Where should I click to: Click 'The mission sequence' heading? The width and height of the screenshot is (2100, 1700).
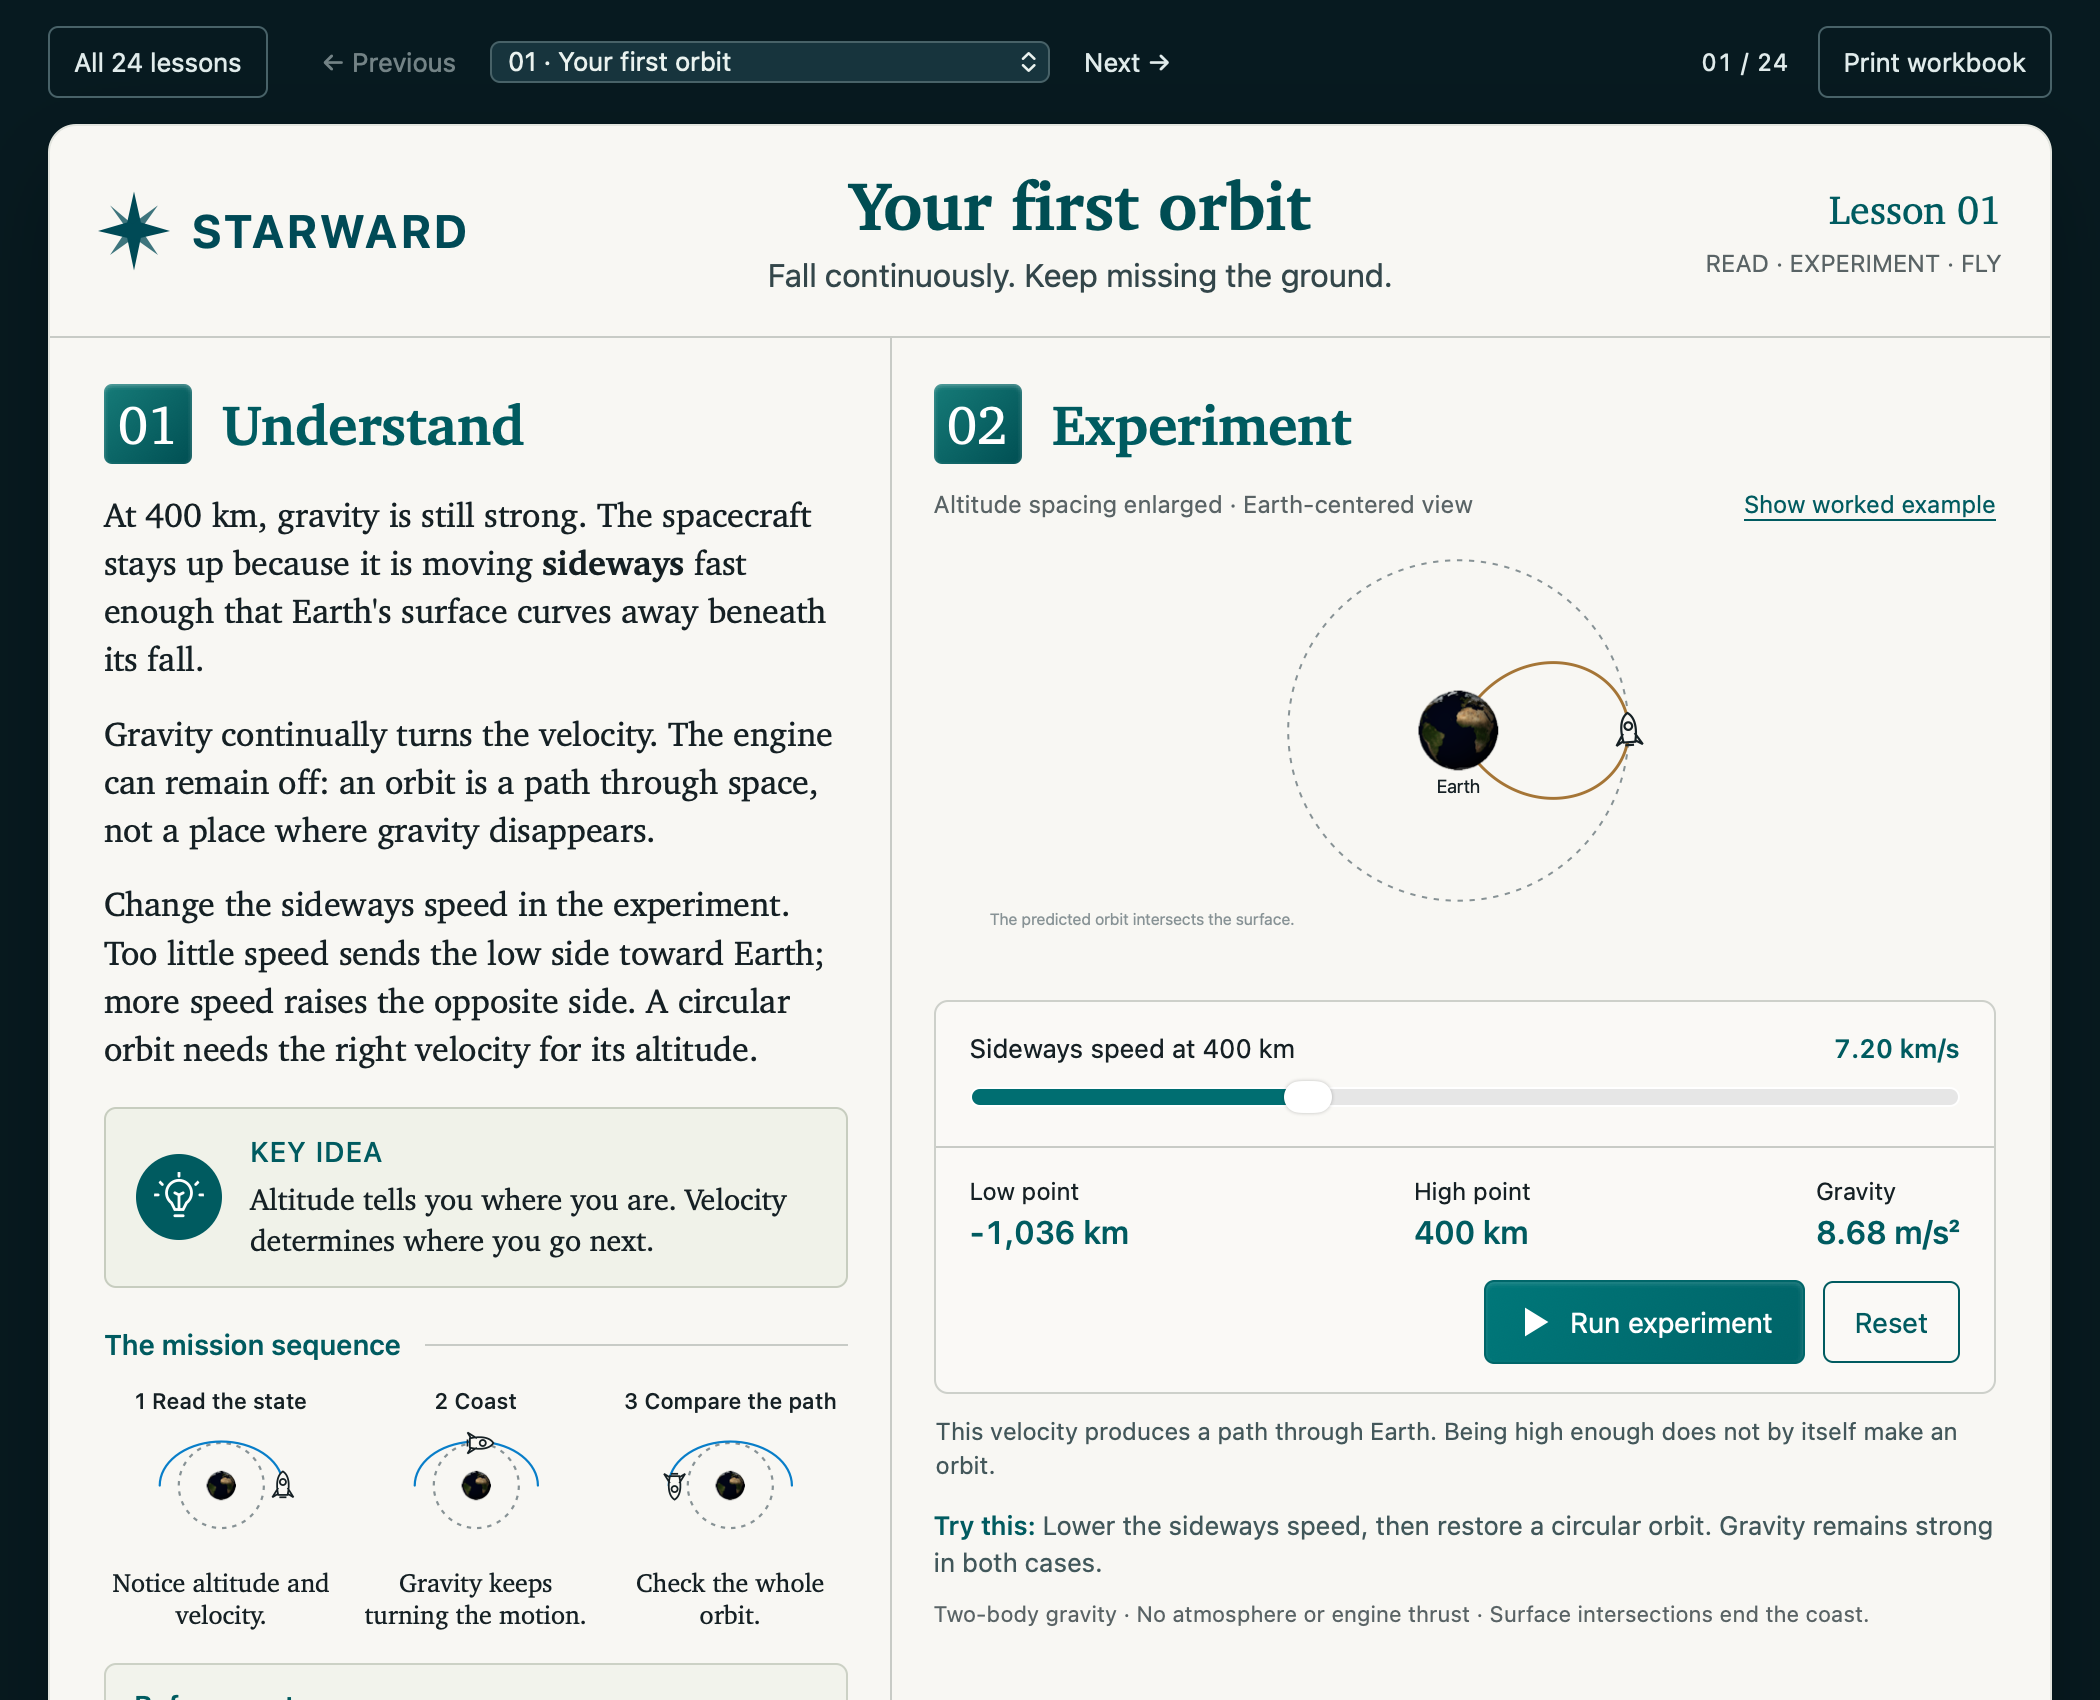[253, 1345]
